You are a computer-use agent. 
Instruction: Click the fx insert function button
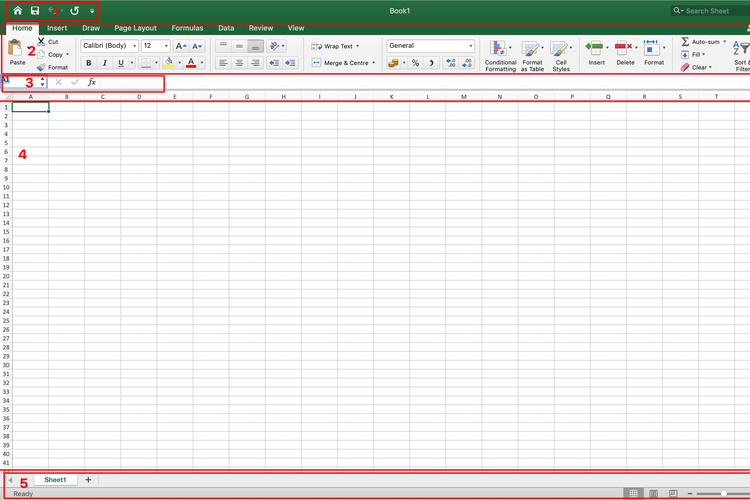pyautogui.click(x=91, y=82)
